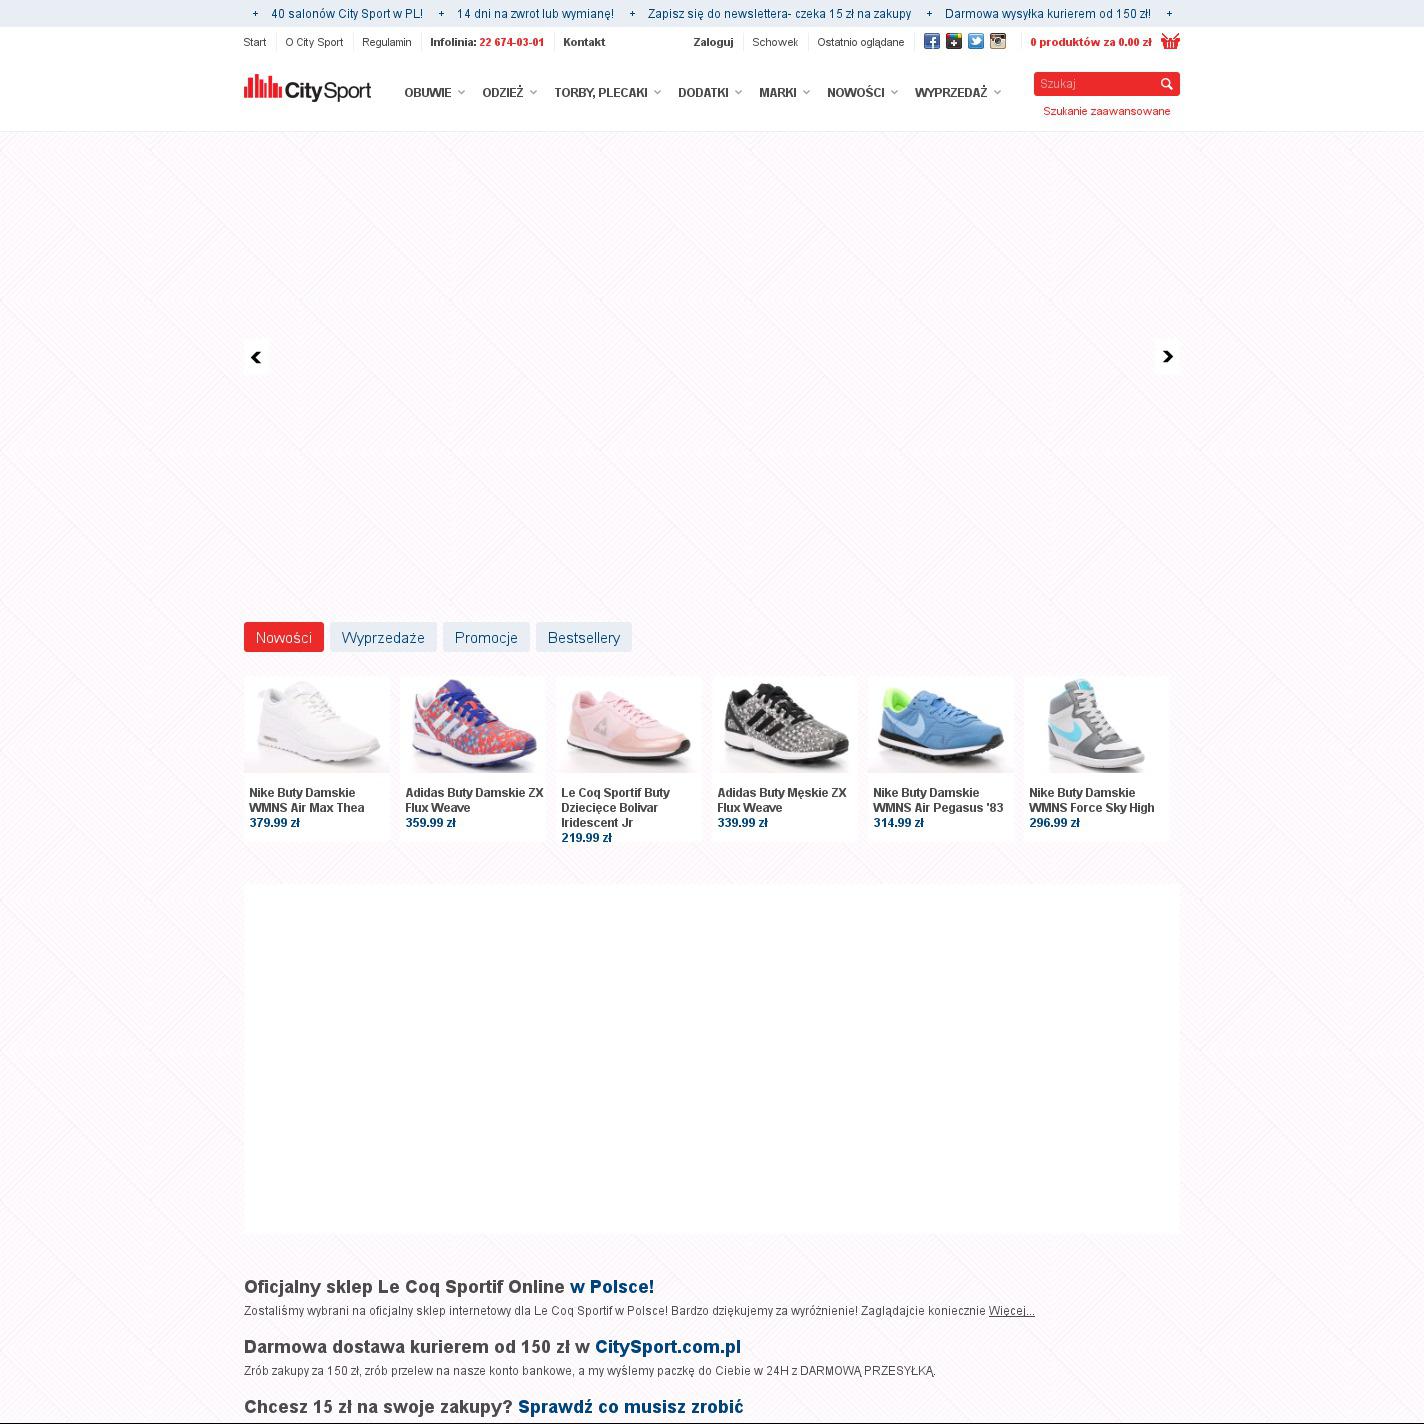The width and height of the screenshot is (1424, 1424).
Task: Expand the WYPRZEDAŻ dropdown menu
Action: coord(958,92)
